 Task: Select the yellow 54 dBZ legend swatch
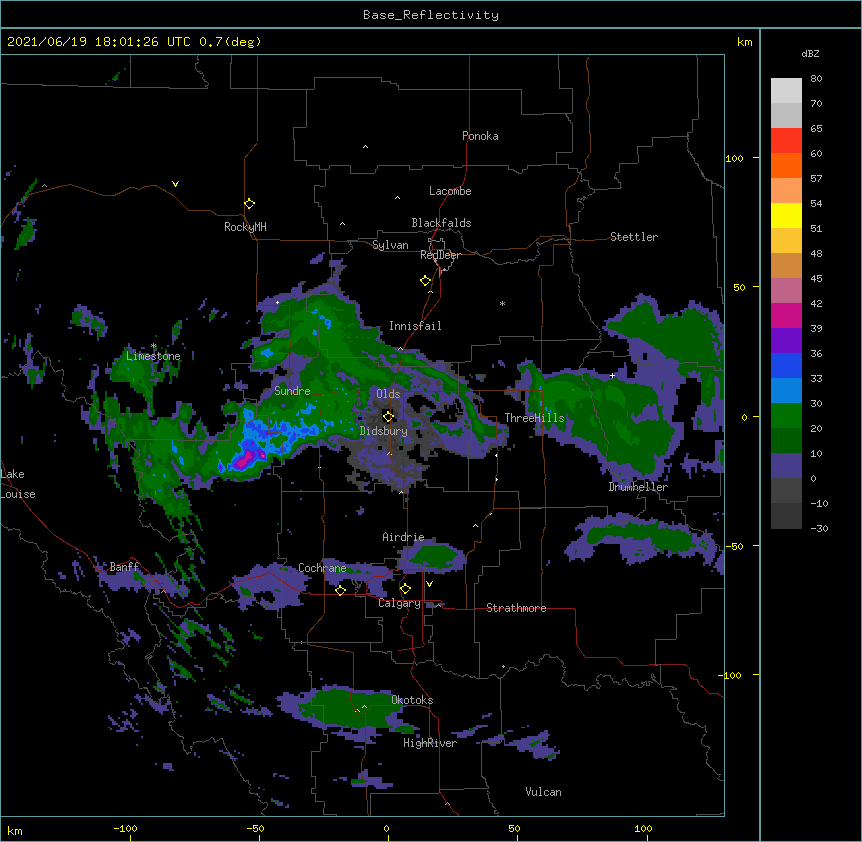(x=786, y=215)
